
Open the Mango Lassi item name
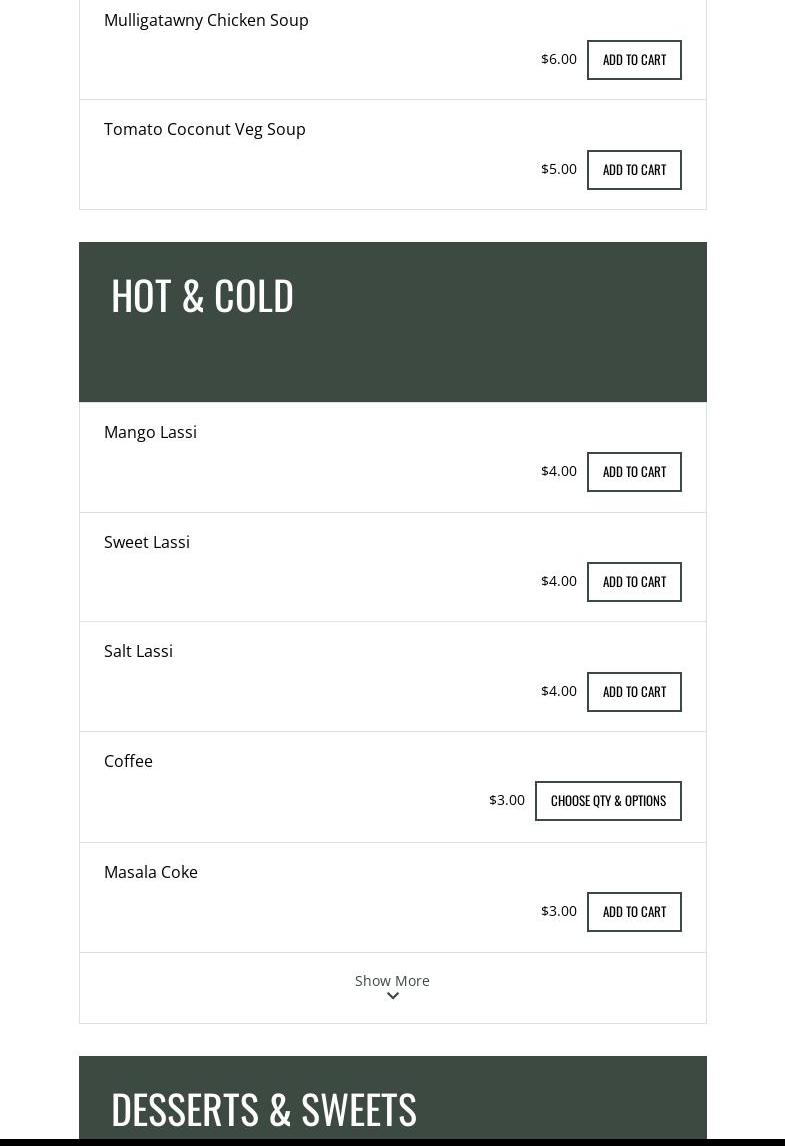pyautogui.click(x=150, y=432)
